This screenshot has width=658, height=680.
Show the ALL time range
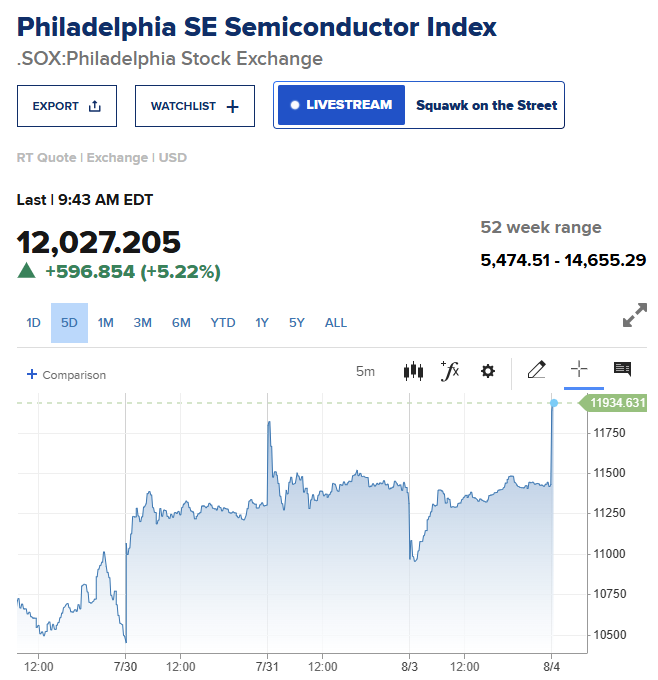point(336,323)
